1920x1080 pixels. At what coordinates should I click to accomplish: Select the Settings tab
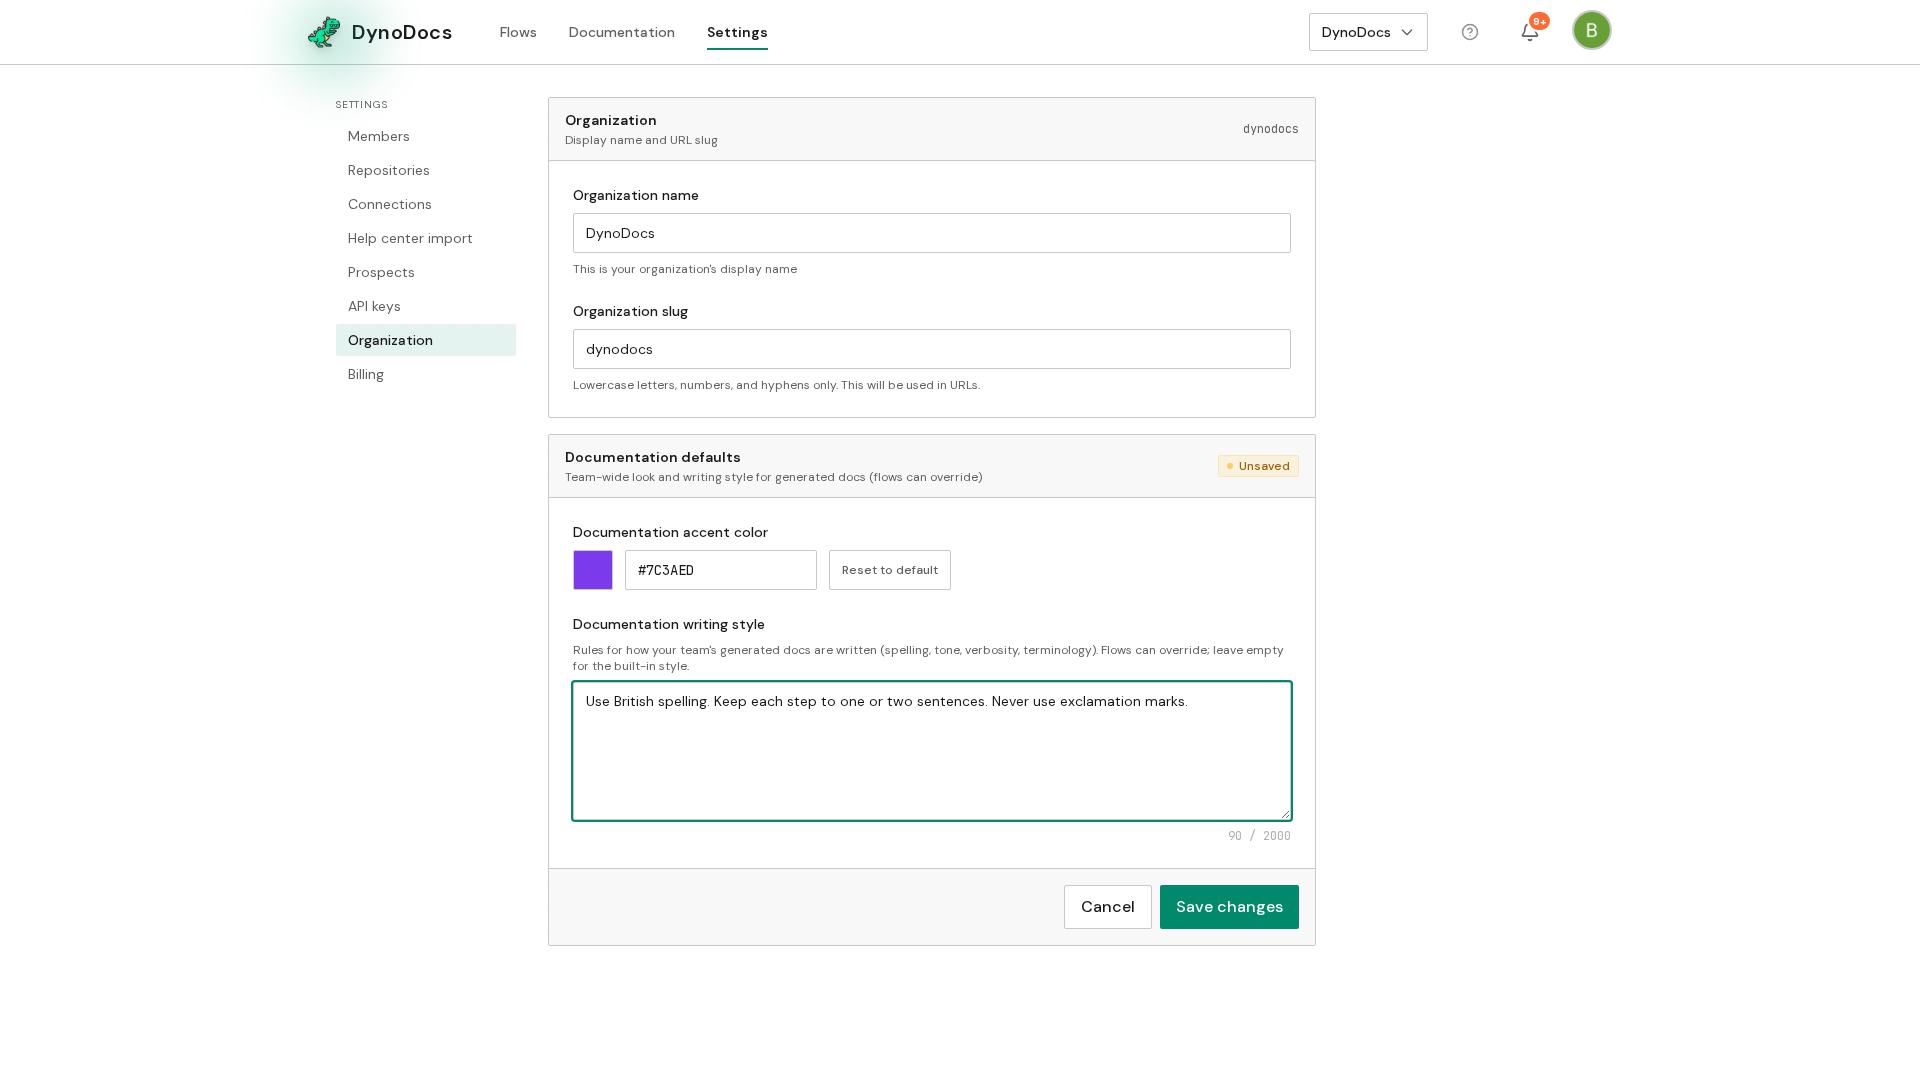[737, 32]
